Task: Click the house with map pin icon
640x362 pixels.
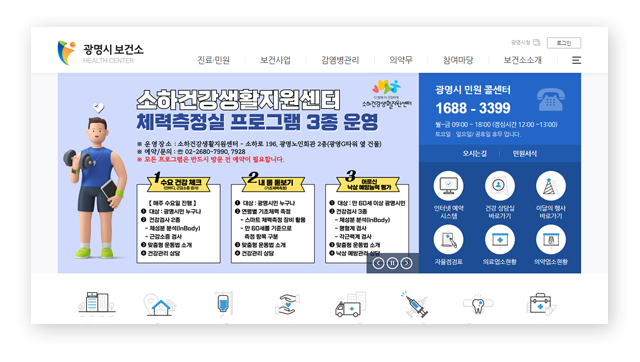Action: click(x=160, y=305)
